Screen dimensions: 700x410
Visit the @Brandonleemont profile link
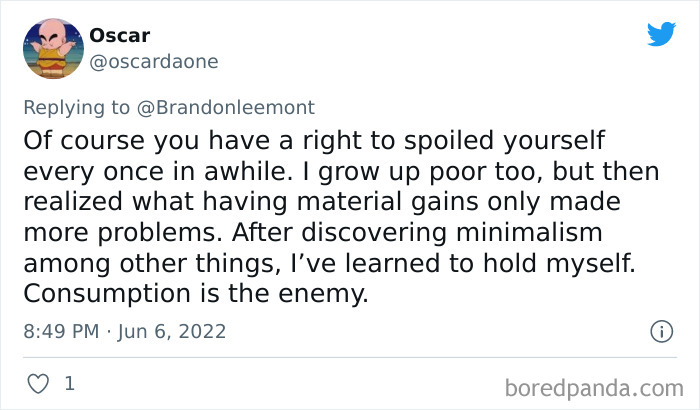(225, 108)
